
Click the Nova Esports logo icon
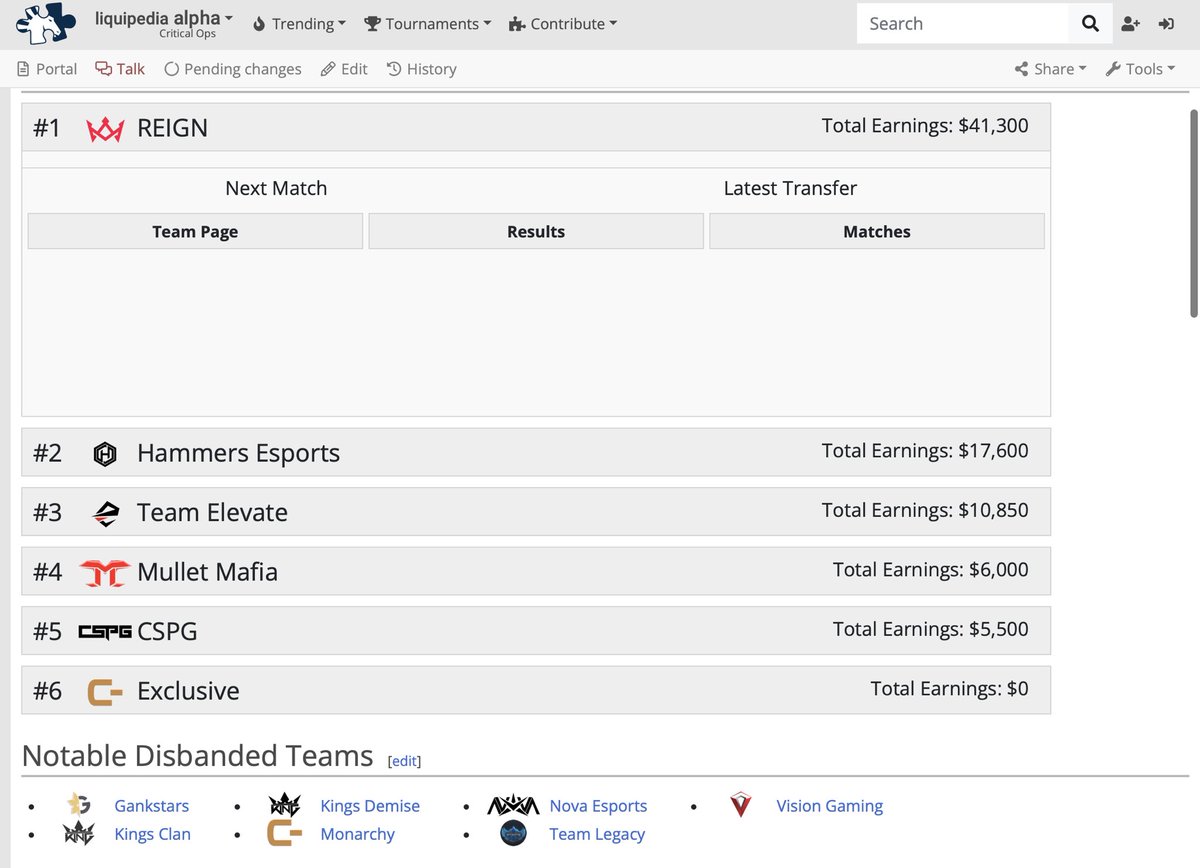click(513, 805)
